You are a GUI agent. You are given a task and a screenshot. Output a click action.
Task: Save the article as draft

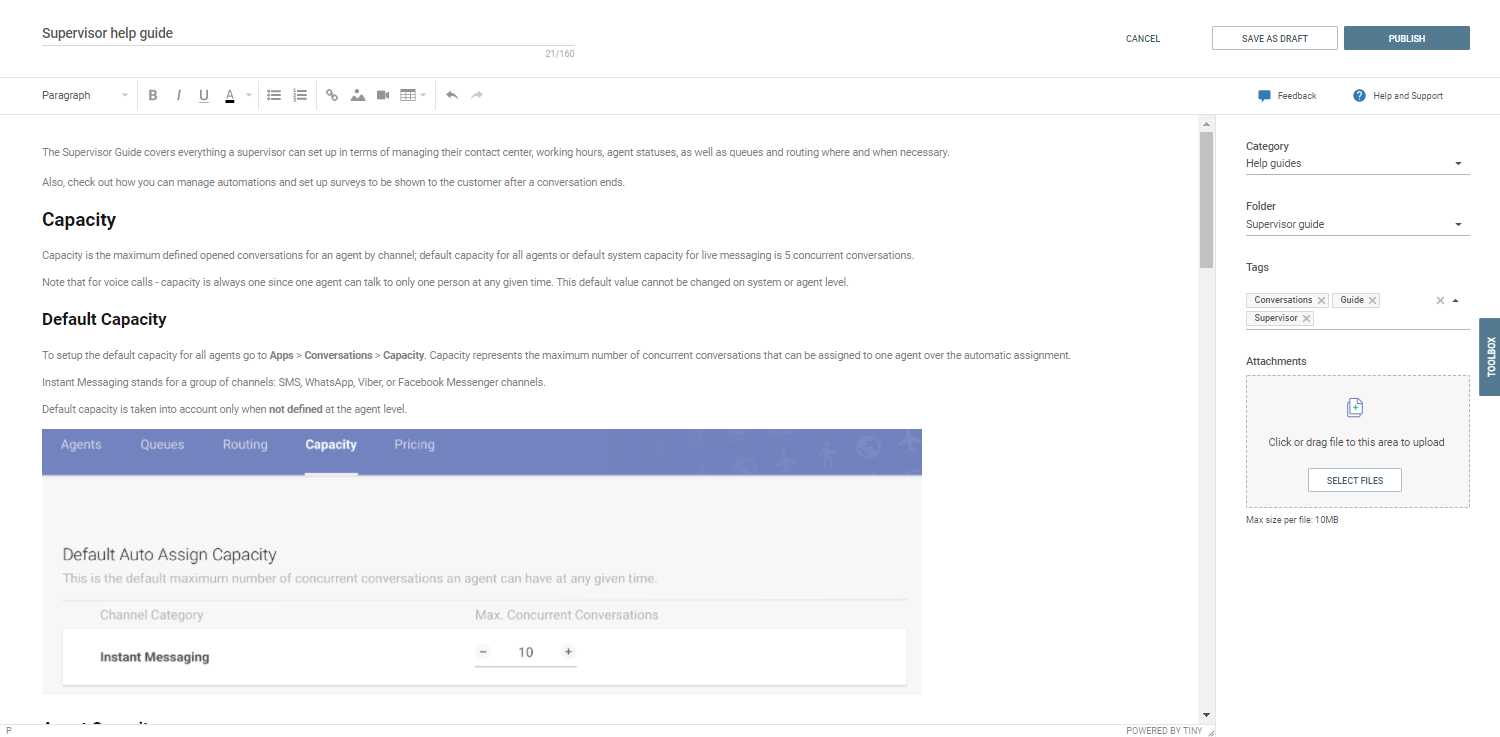coord(1275,38)
